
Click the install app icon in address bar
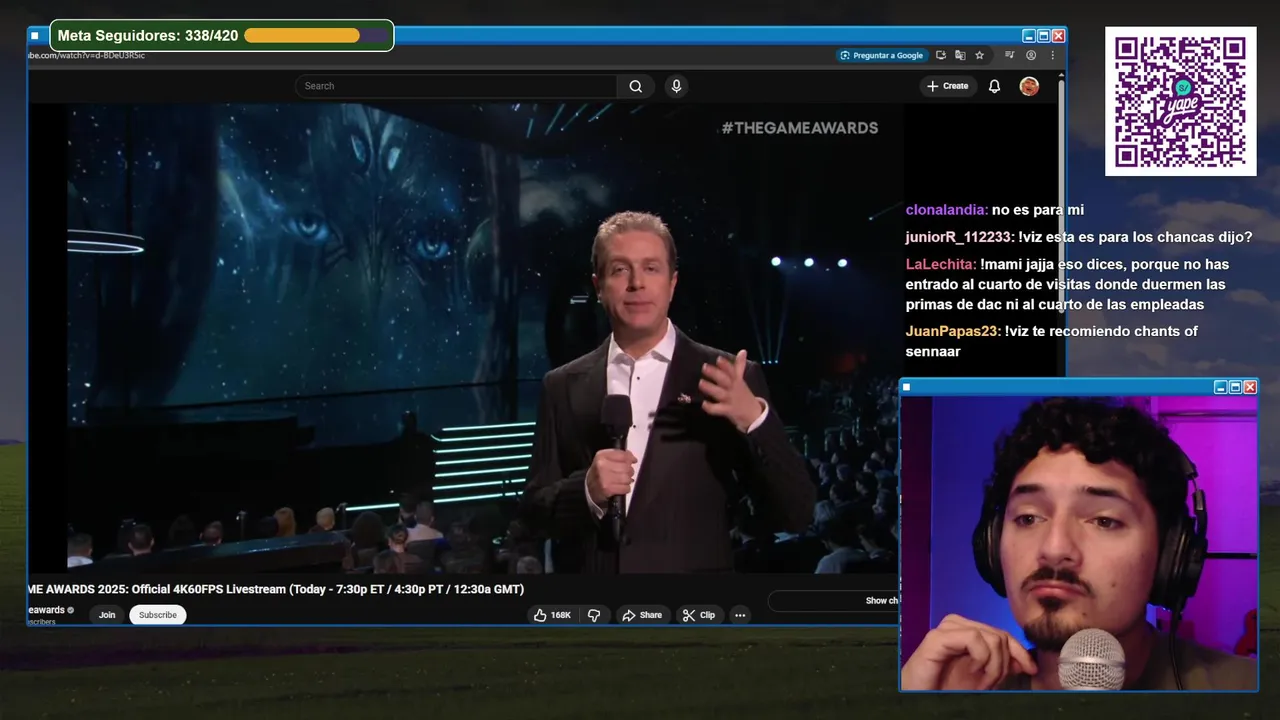coord(940,55)
